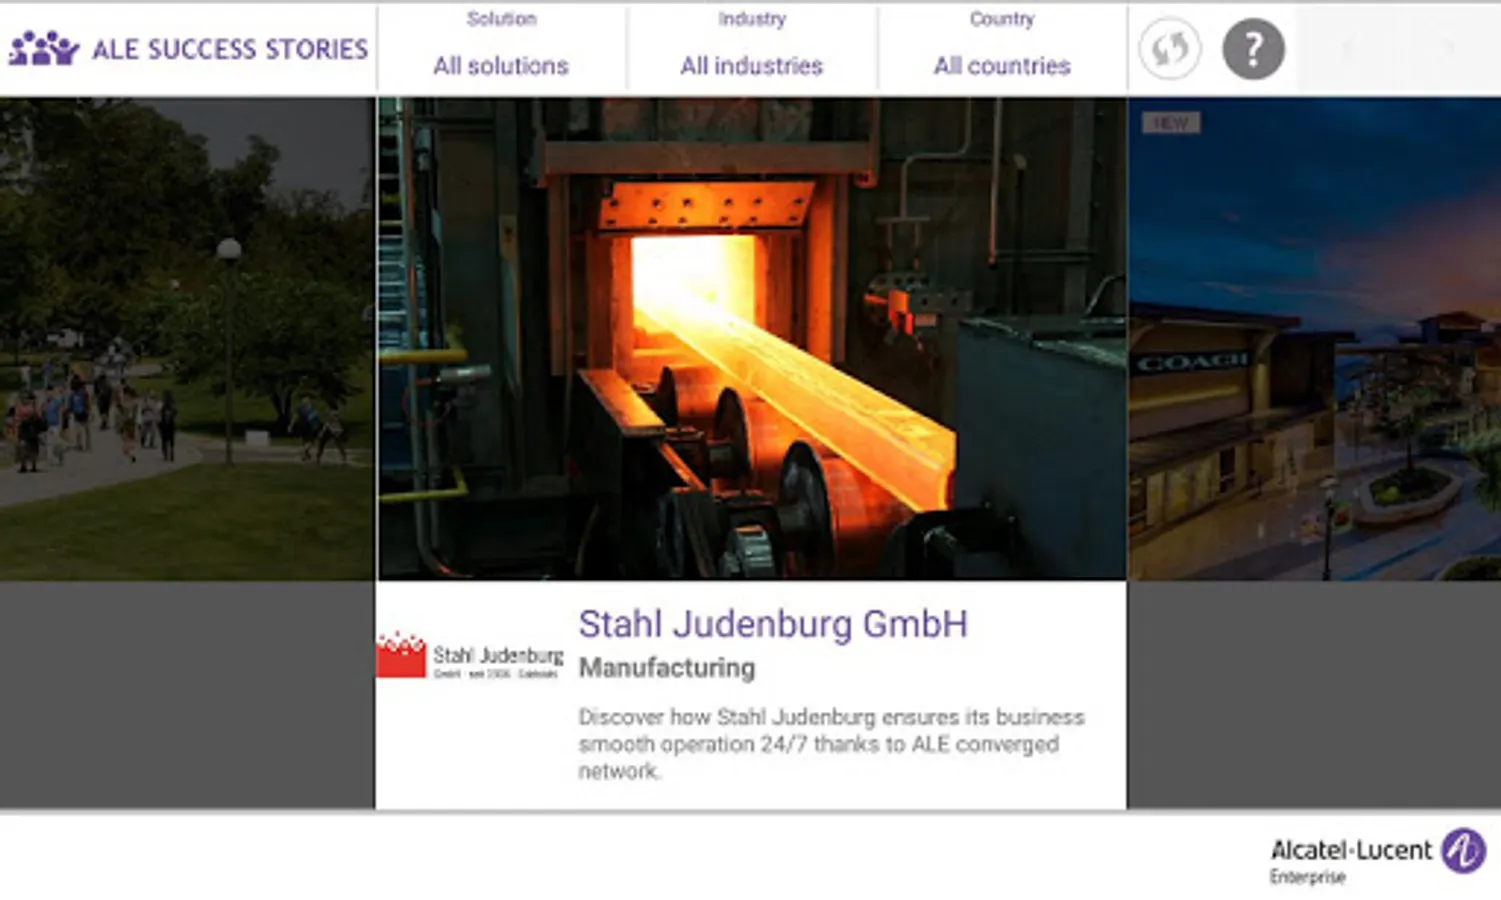Select the Coach shopping mall story image
This screenshot has width=1501, height=900.
coord(1314,338)
